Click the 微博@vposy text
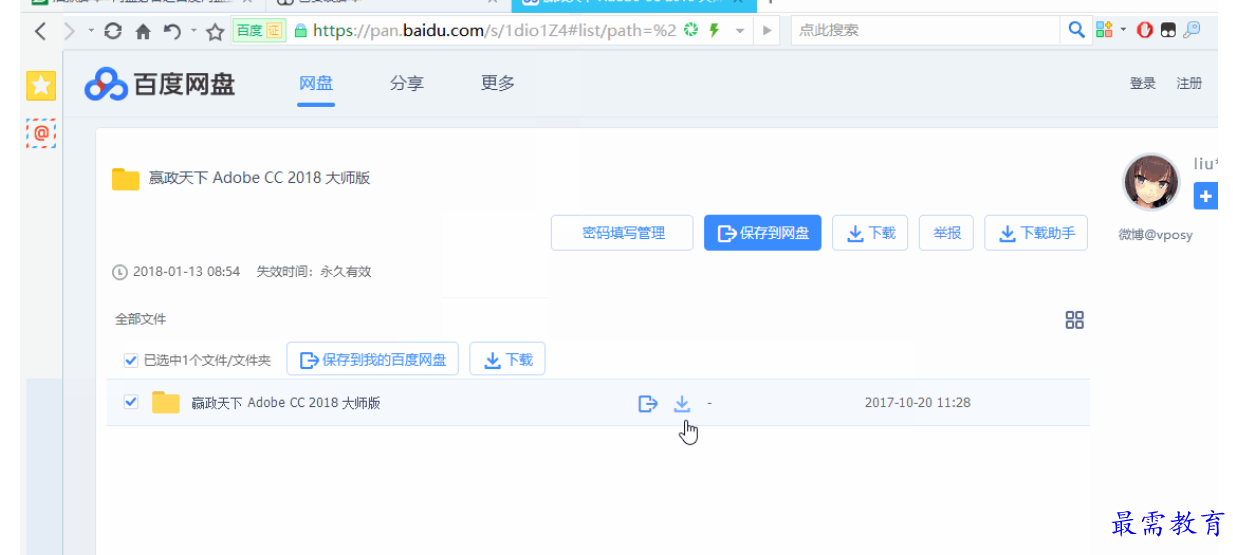Image resolution: width=1233 pixels, height=555 pixels. click(1155, 235)
